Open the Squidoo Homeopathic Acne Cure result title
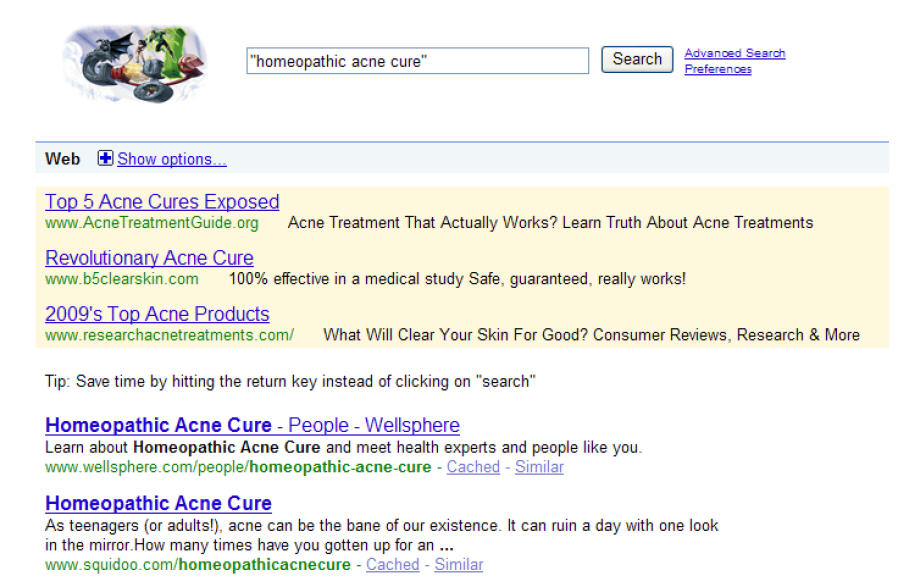Viewport: 905px width, 581px height. click(x=158, y=503)
